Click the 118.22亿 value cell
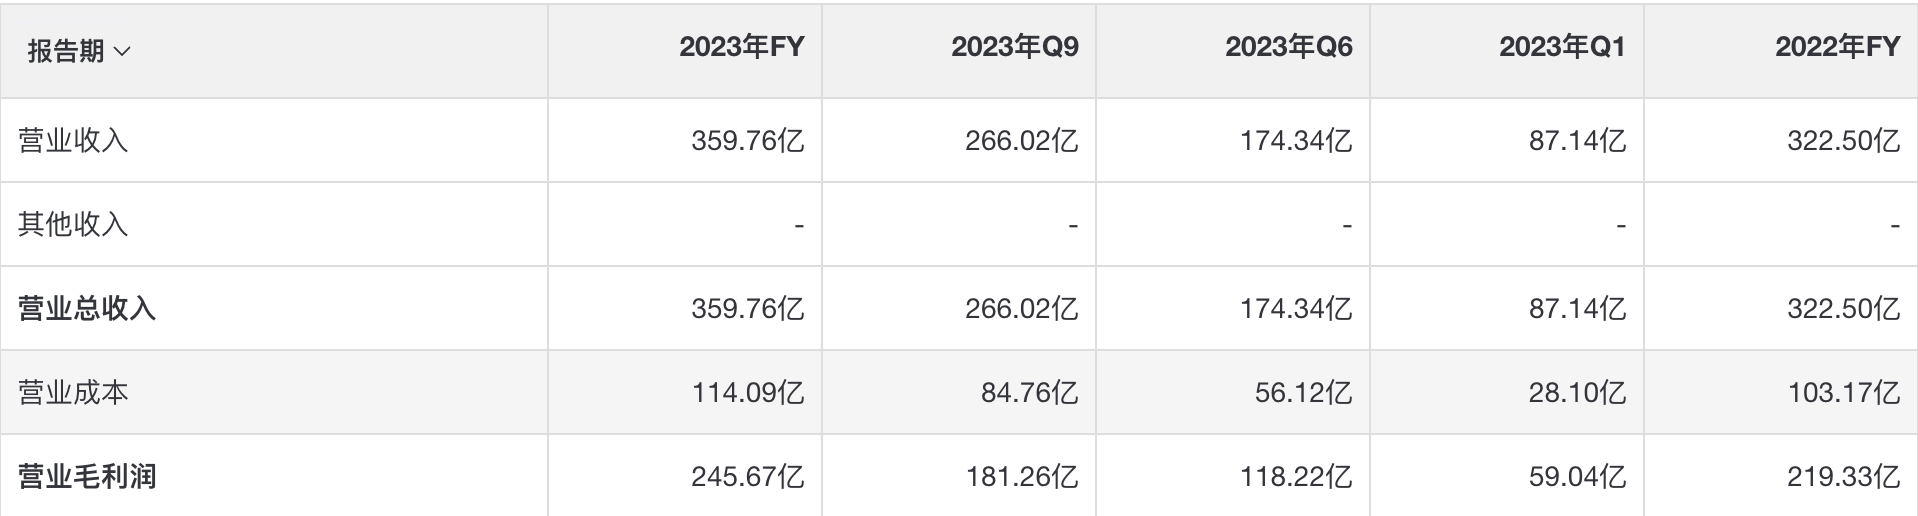The image size is (1918, 516). [x=1296, y=476]
